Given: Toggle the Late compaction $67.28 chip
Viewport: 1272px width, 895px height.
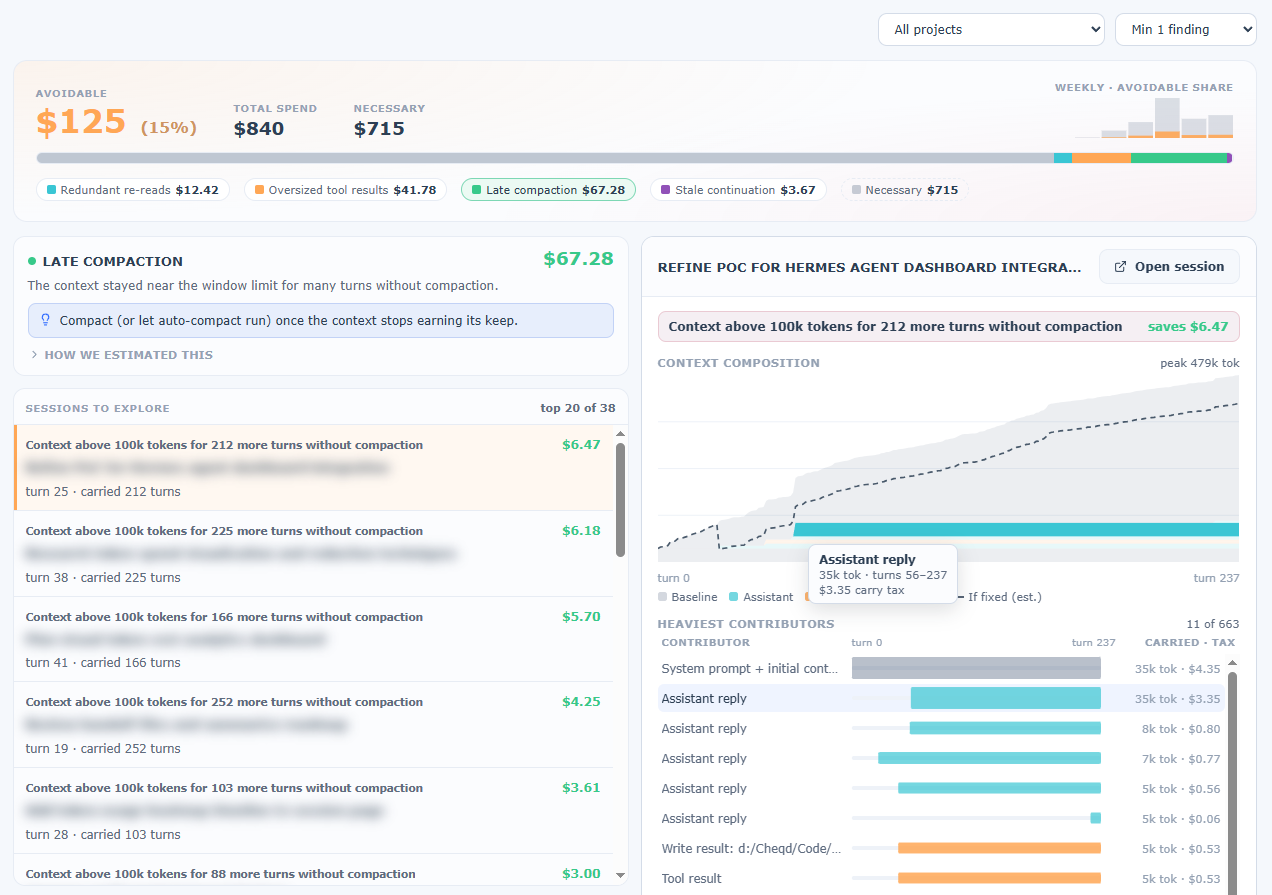Looking at the screenshot, I should 548,190.
